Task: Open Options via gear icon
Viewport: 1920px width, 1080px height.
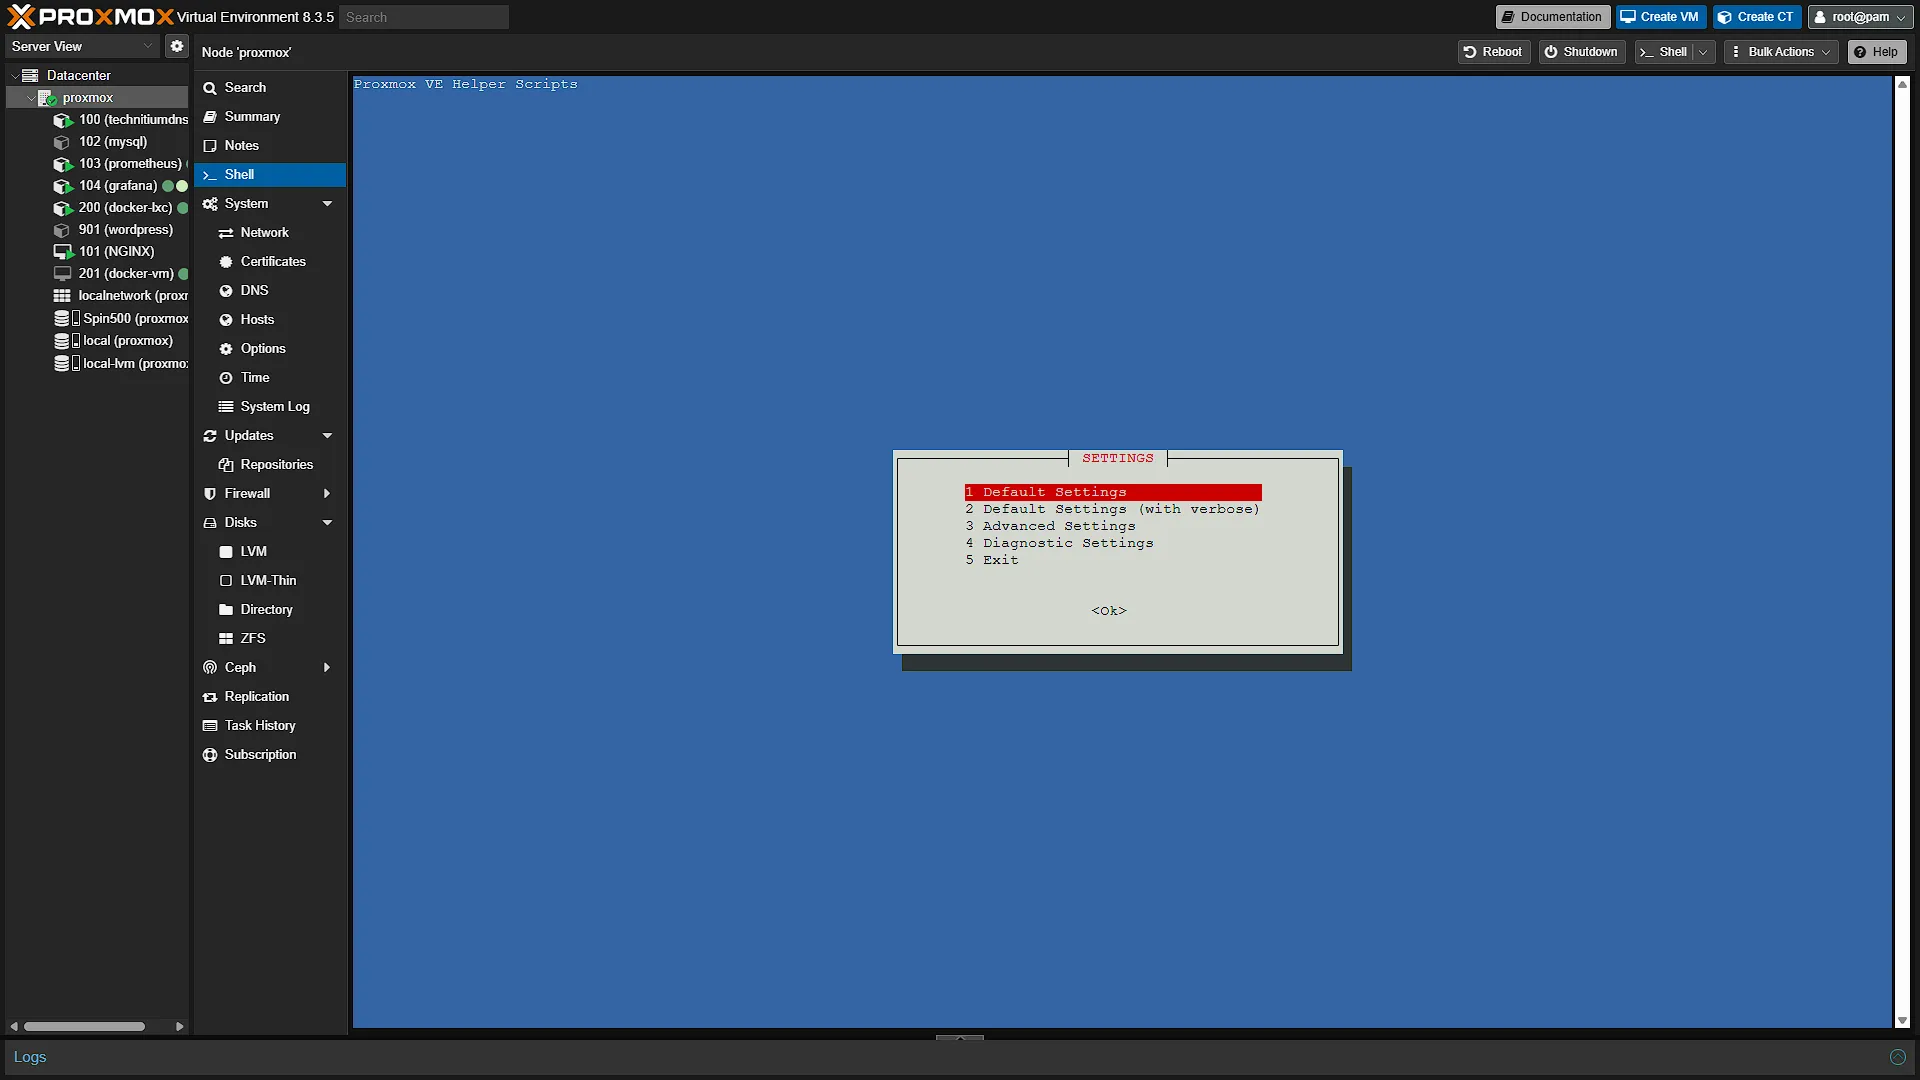Action: pos(226,349)
